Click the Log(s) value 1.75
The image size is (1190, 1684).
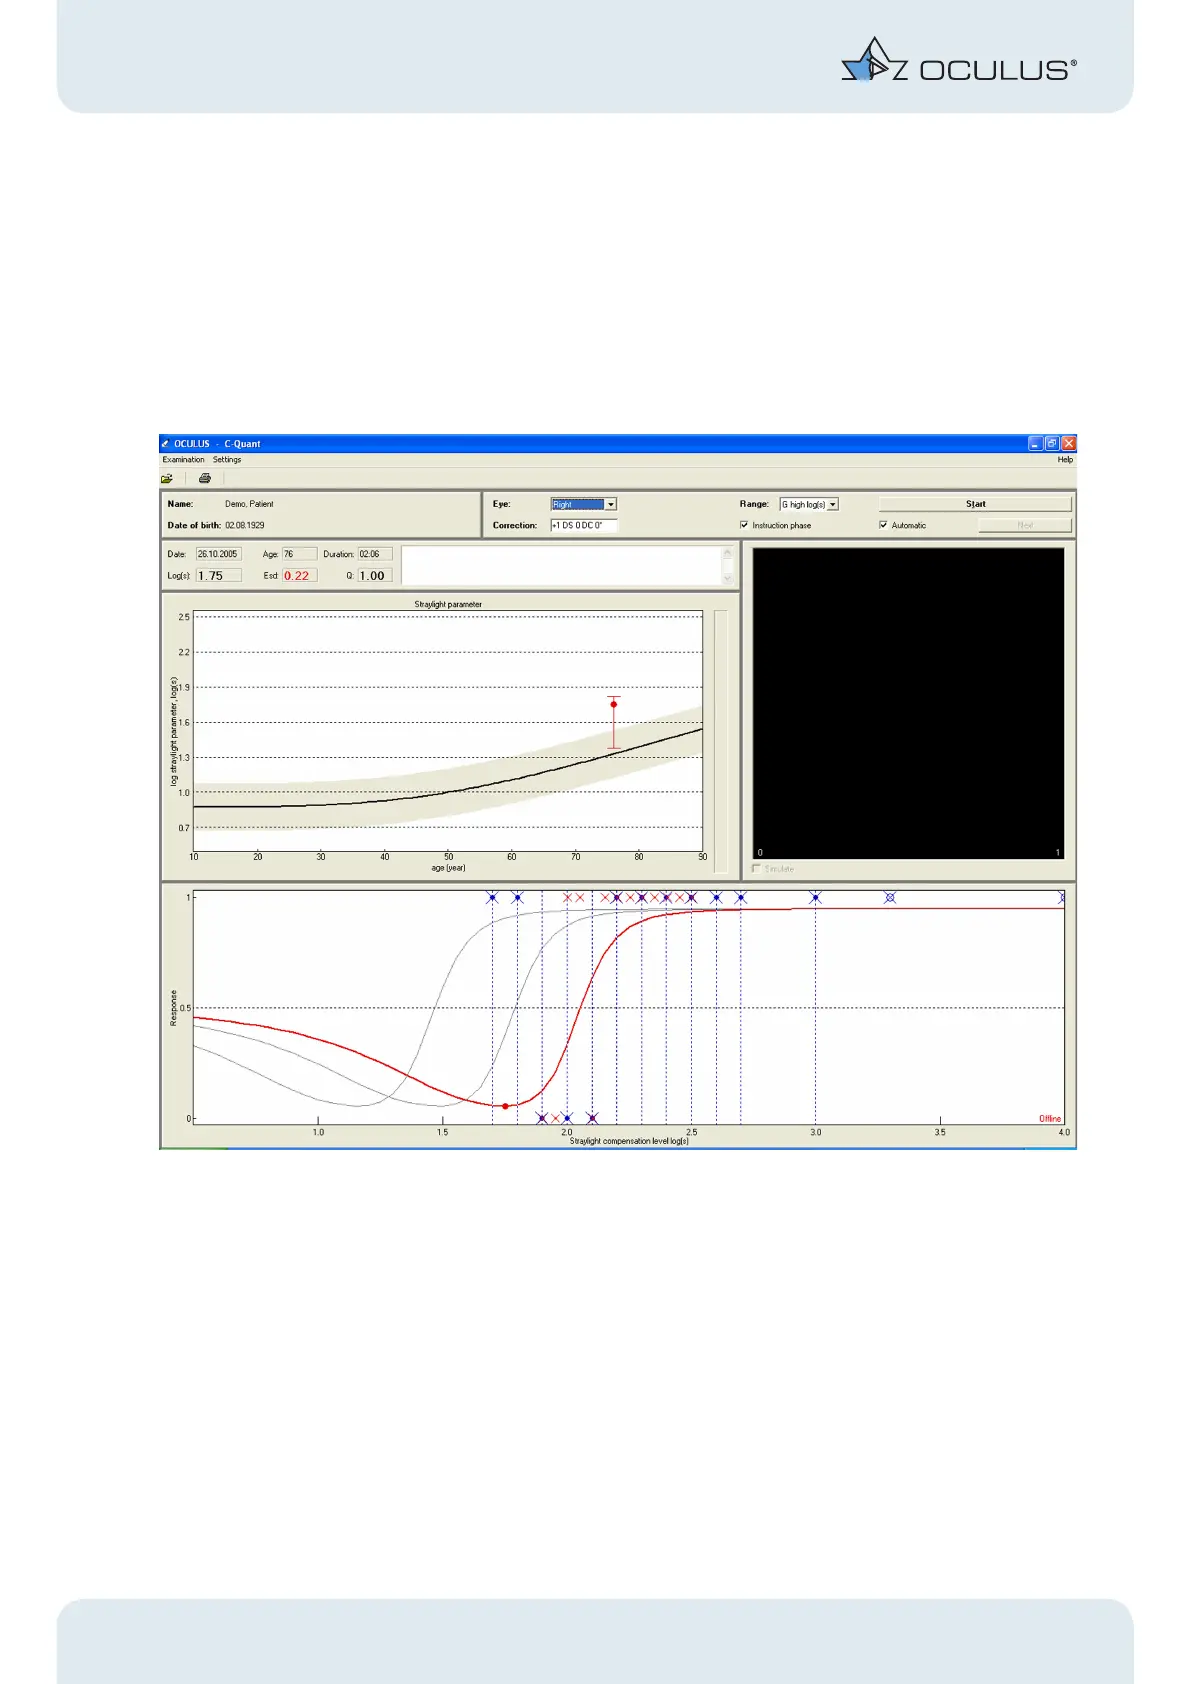tap(218, 576)
